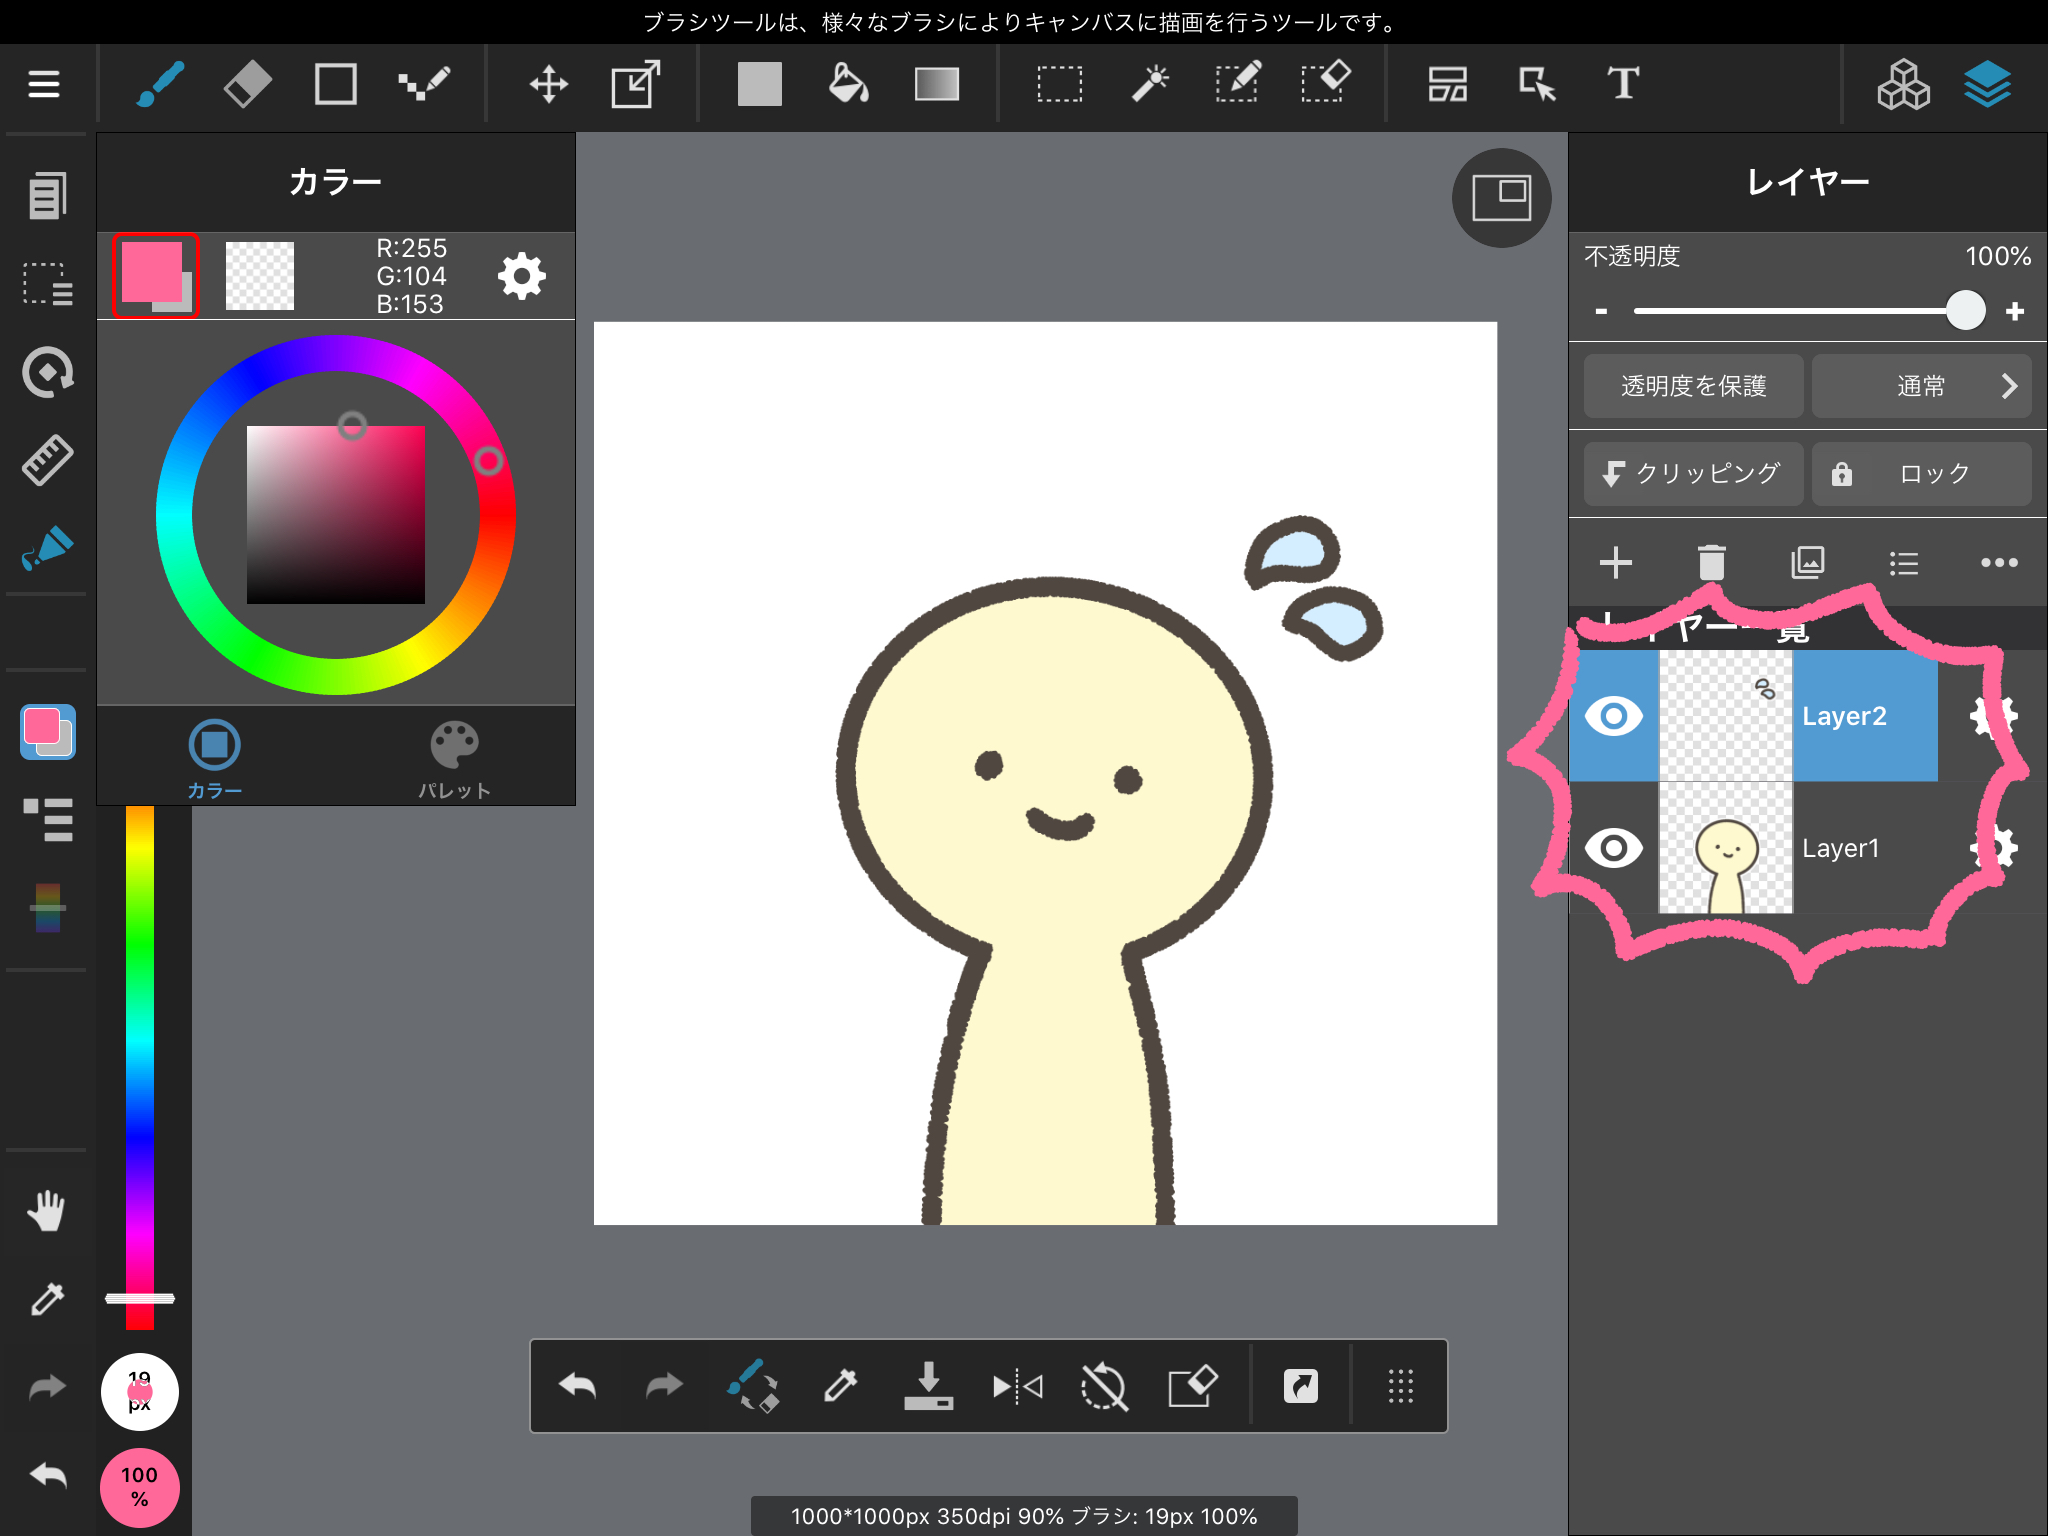Switch to the カラー tab
Image resolution: width=2048 pixels, height=1536 pixels.
pos(214,760)
